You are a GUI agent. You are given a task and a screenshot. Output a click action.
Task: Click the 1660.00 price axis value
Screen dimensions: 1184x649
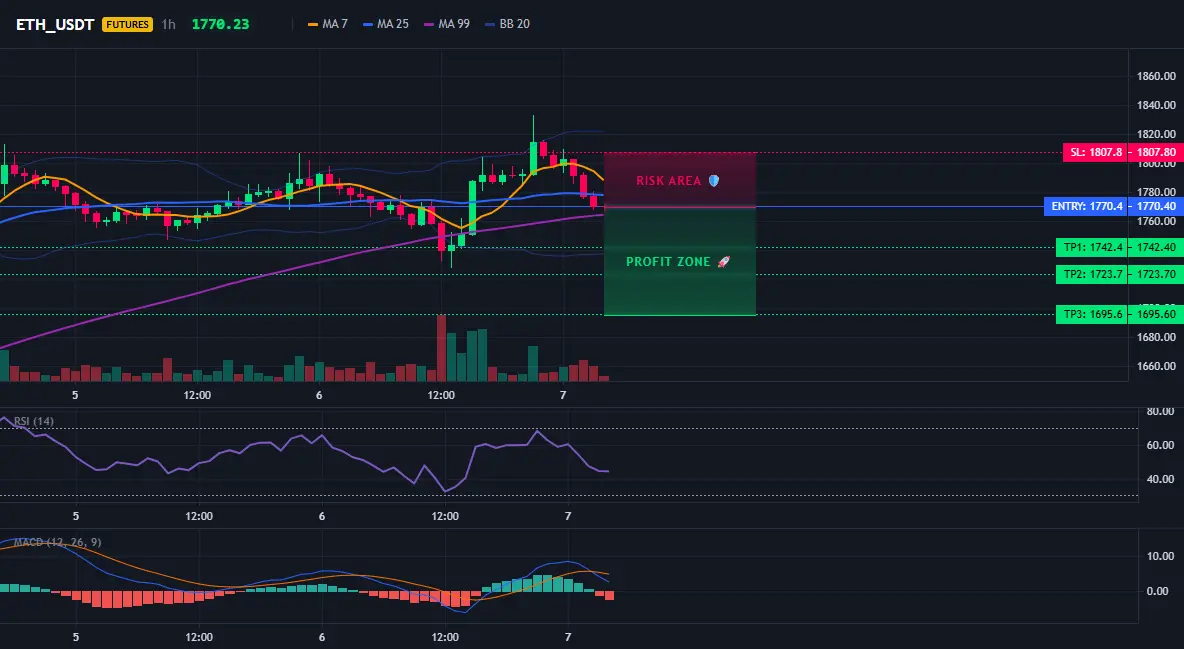pos(1156,366)
